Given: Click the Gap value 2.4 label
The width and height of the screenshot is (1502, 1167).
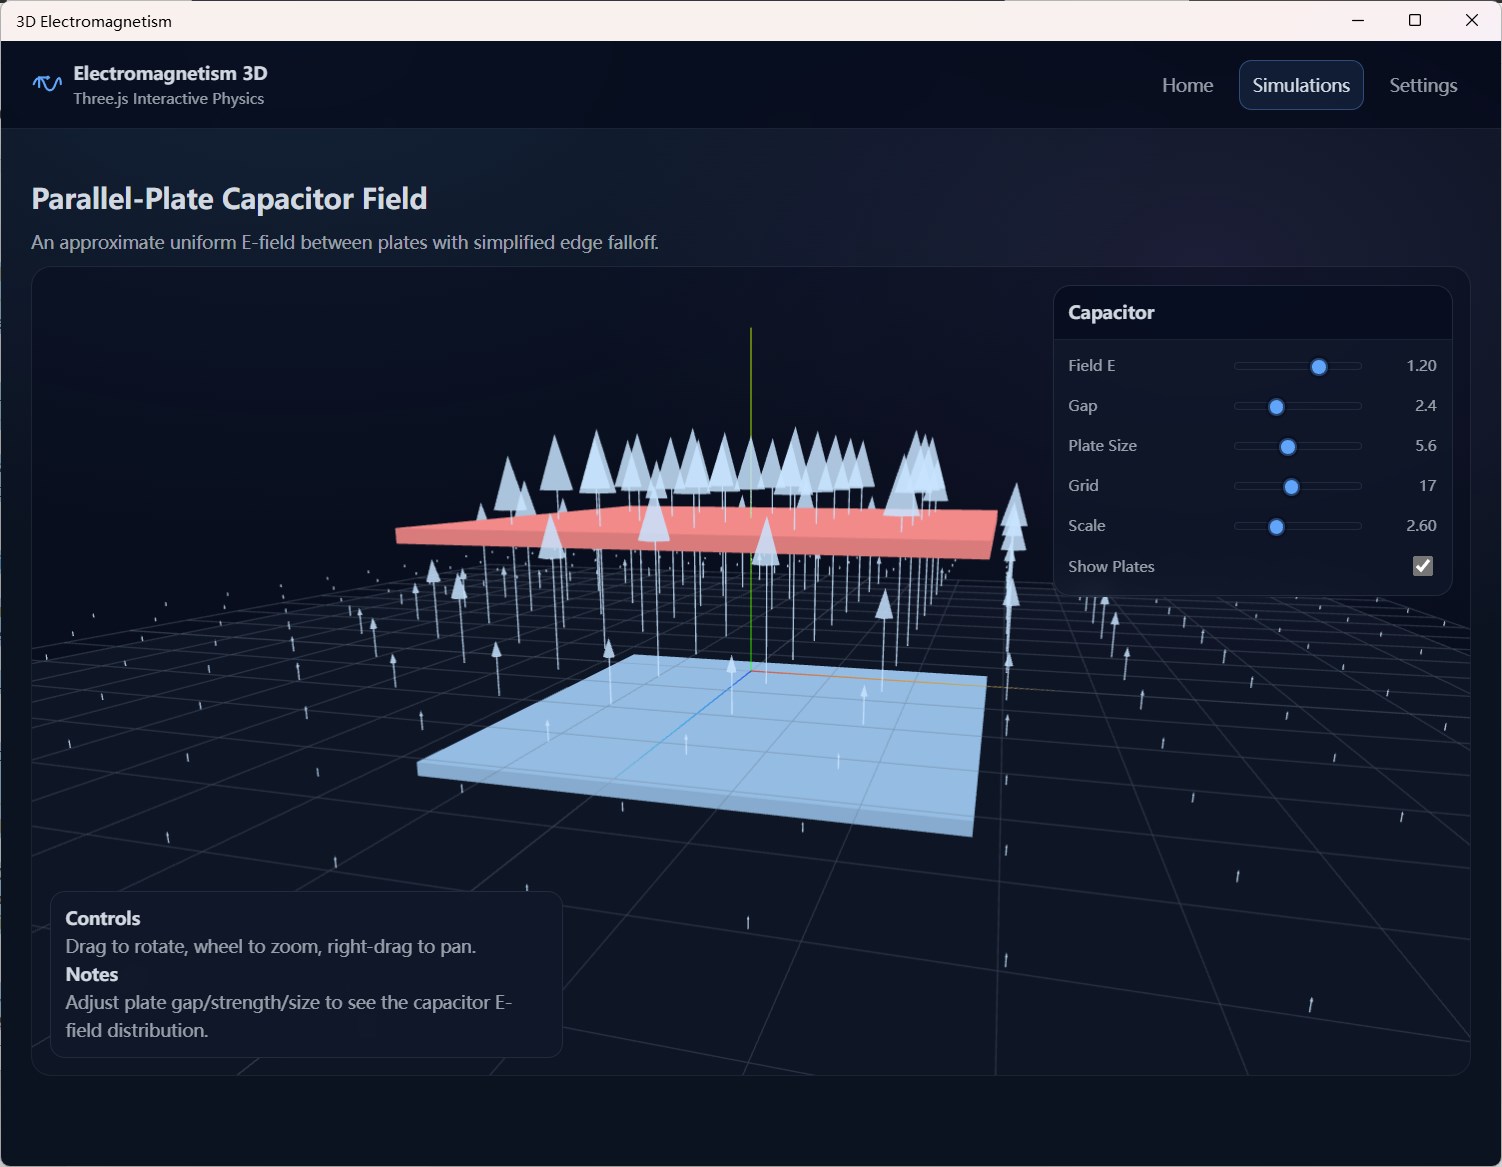Looking at the screenshot, I should coord(1426,405).
